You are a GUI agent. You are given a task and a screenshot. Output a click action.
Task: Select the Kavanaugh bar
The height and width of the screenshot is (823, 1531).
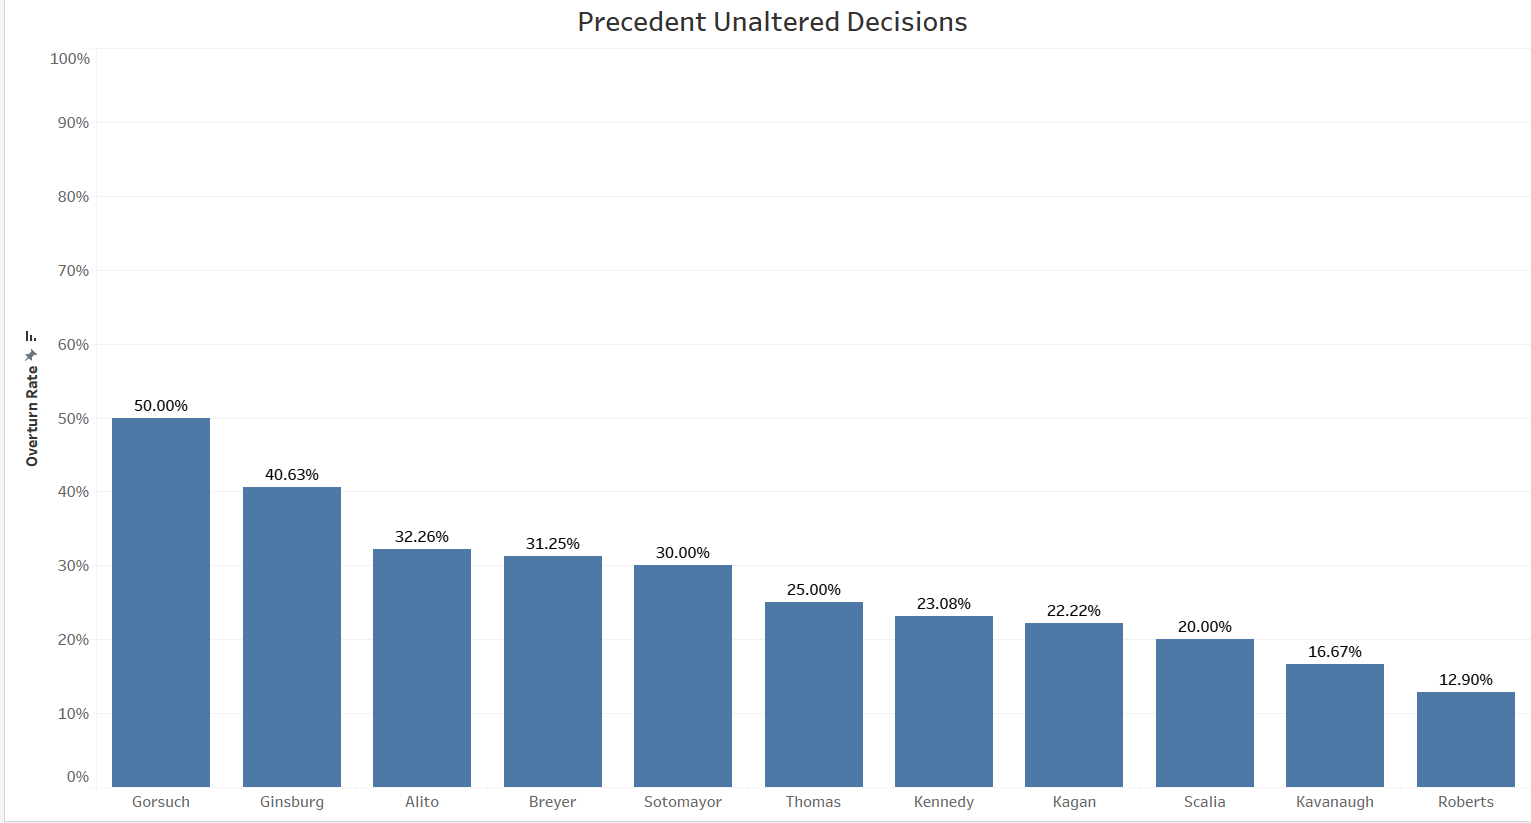(1335, 725)
